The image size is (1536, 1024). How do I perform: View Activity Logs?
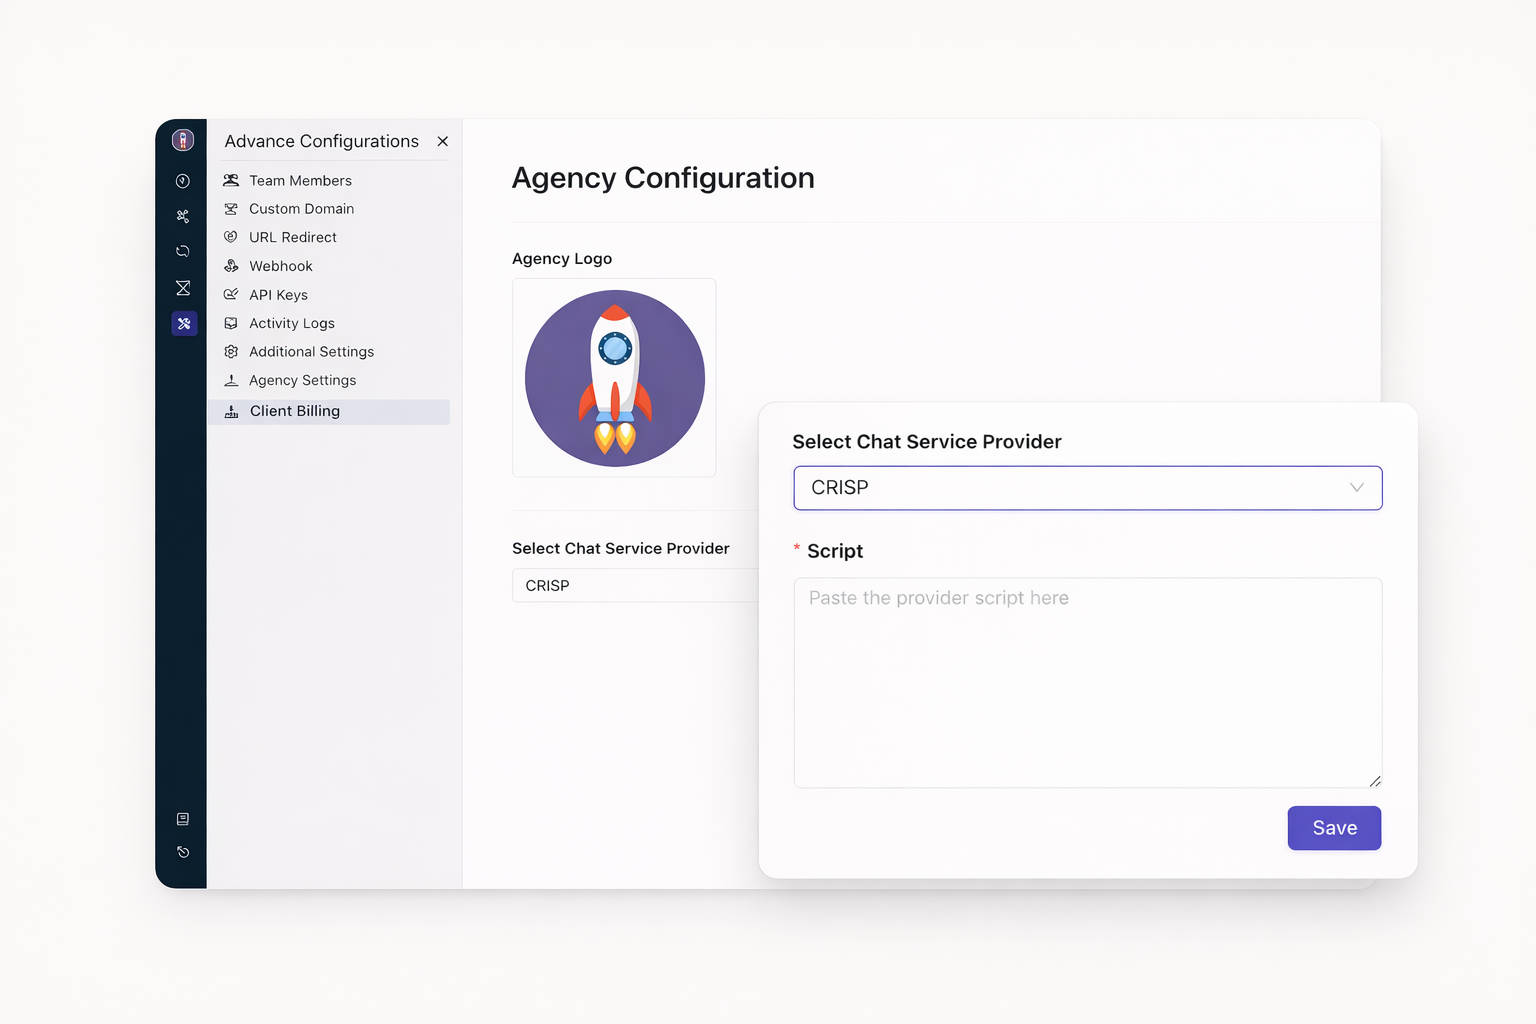[x=291, y=323]
